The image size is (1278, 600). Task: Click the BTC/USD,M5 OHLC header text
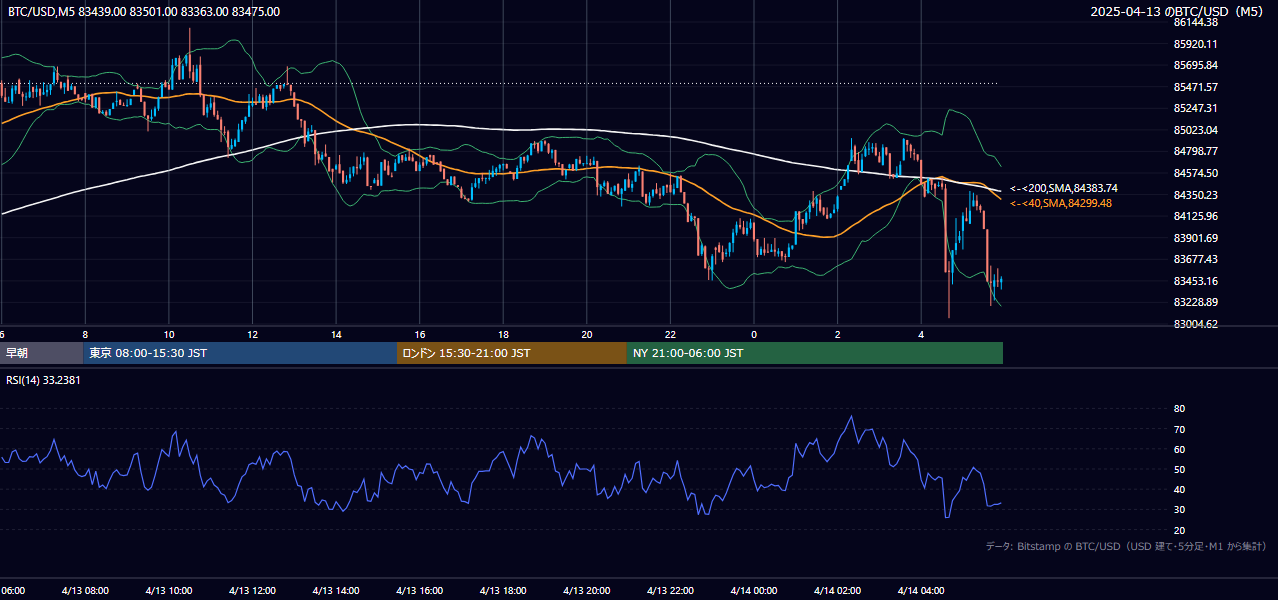coord(144,12)
